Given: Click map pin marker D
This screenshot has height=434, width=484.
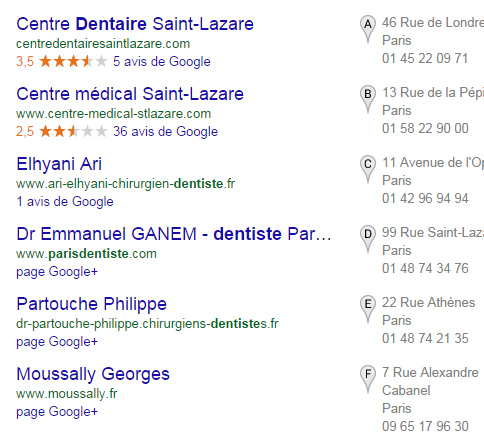Looking at the screenshot, I should click(368, 239).
